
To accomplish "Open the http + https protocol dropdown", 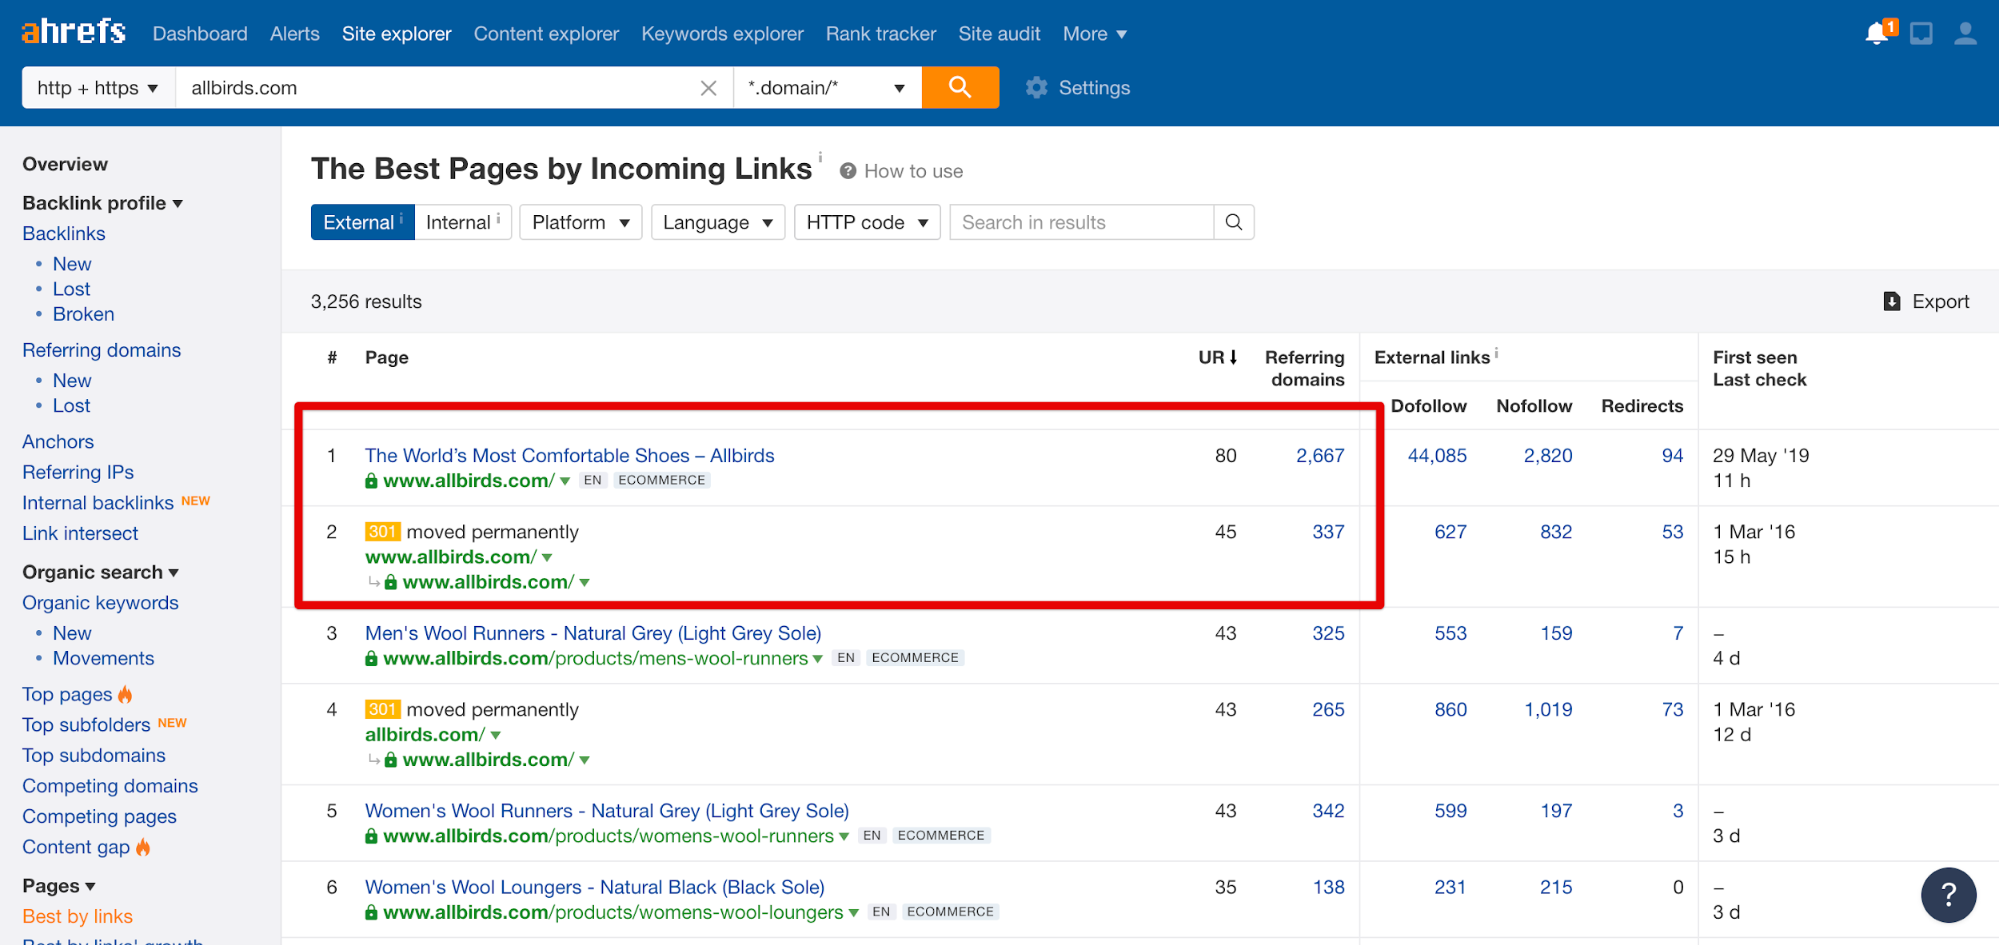I will [98, 88].
